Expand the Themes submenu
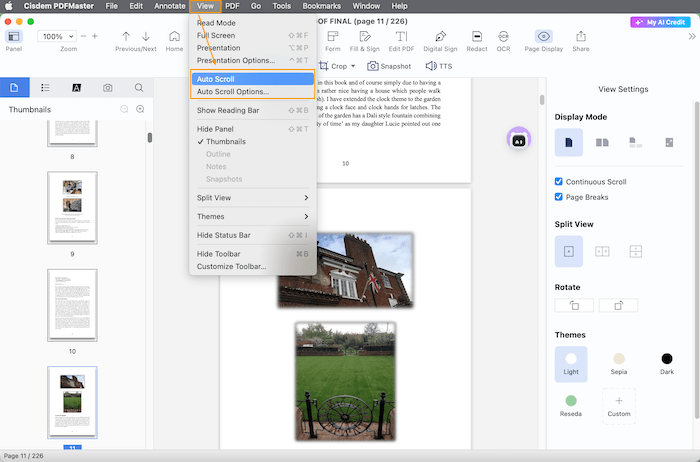Image resolution: width=700 pixels, height=462 pixels. (x=252, y=216)
